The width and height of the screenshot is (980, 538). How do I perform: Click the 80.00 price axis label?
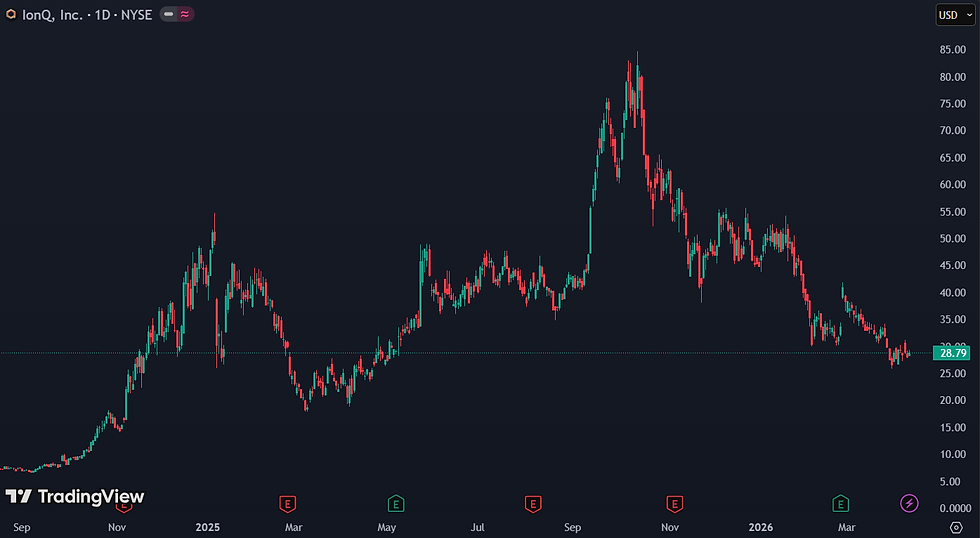pyautogui.click(x=952, y=77)
